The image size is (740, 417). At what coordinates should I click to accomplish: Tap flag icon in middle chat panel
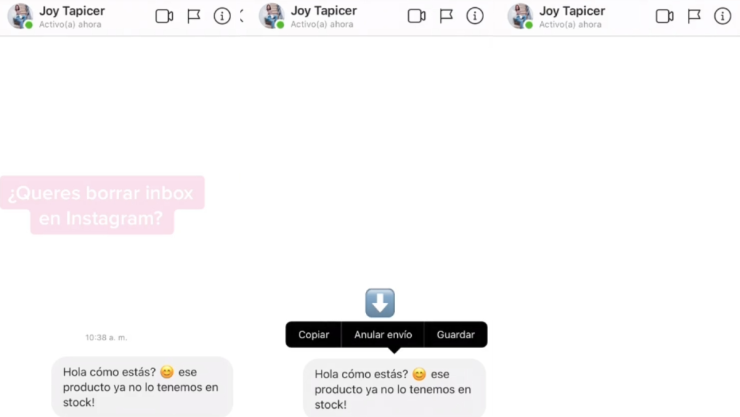coord(446,16)
